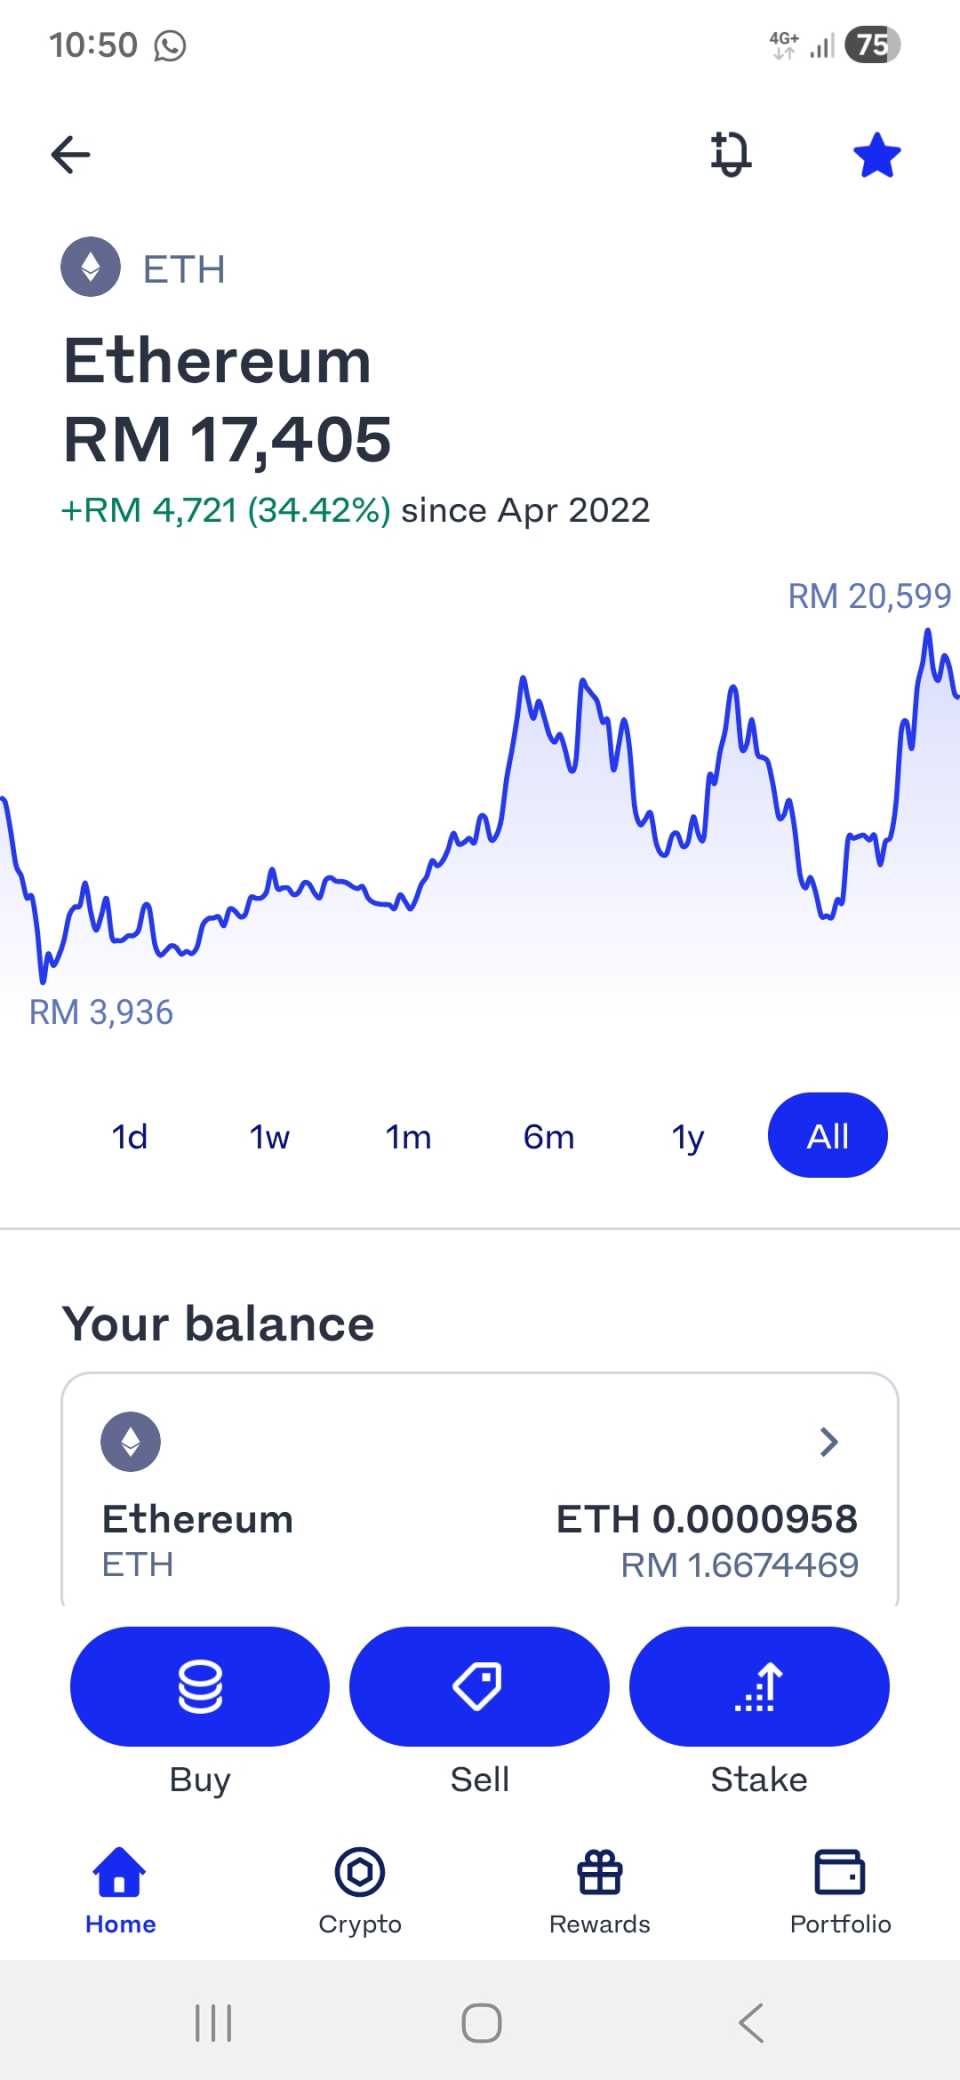Select the 1w chart range
Image resolution: width=960 pixels, height=2080 pixels.
(269, 1136)
